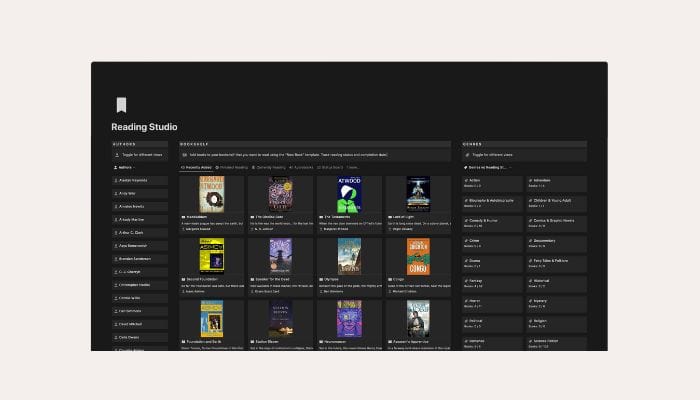Open the Station Eleven book cover
Viewport: 700px width, 400px height.
coord(280,318)
